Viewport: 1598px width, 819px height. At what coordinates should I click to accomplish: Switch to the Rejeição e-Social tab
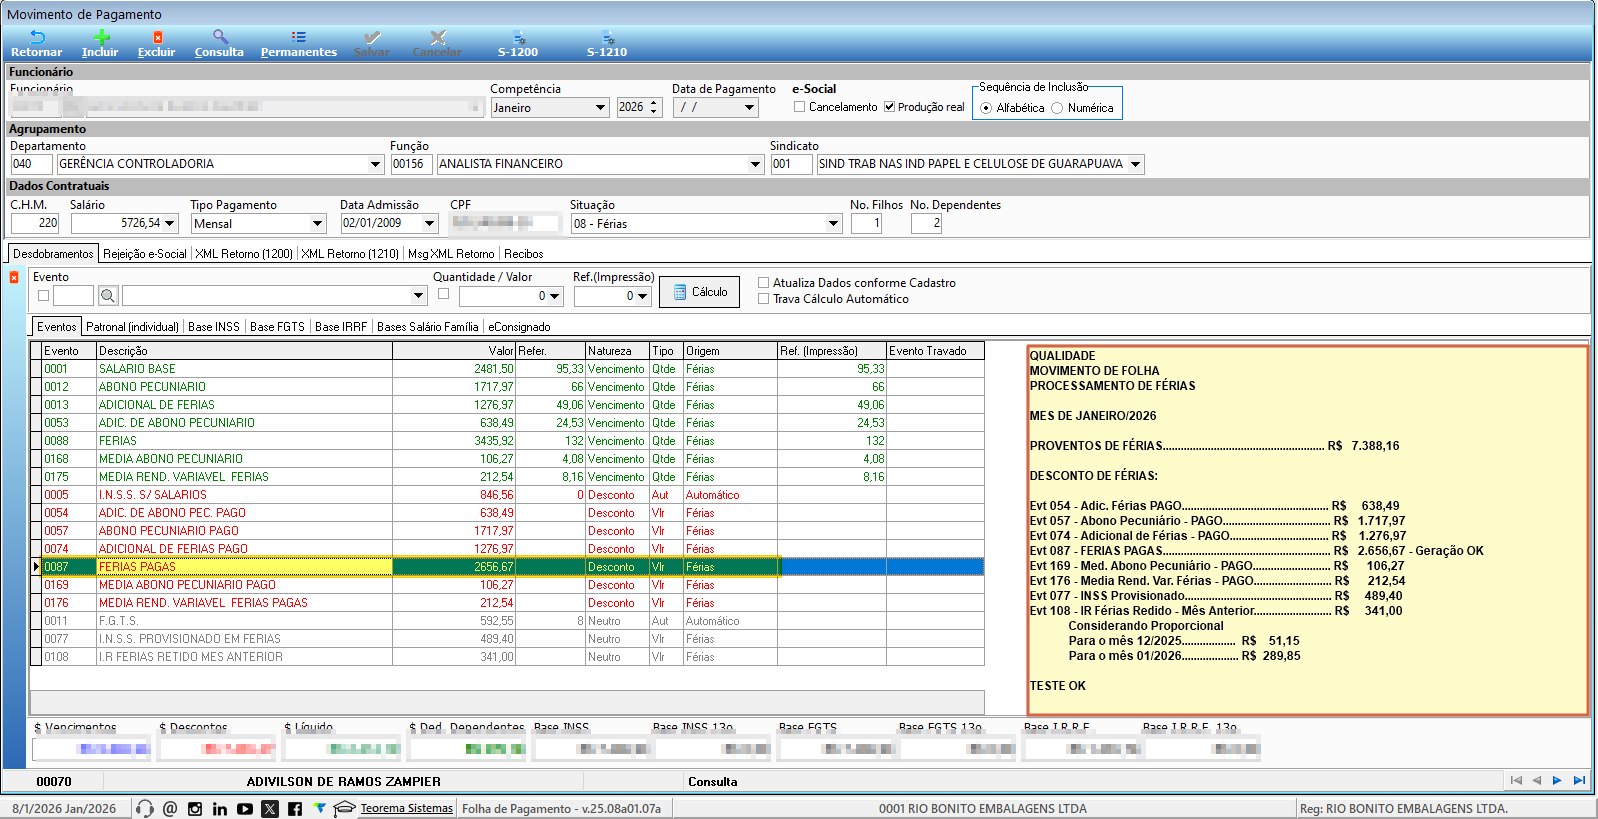pos(145,254)
